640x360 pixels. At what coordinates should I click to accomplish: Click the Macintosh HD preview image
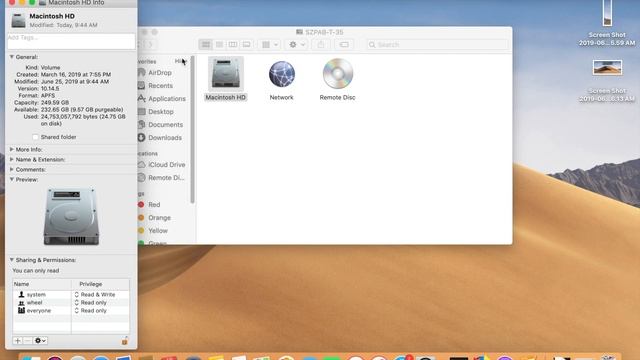(x=71, y=216)
